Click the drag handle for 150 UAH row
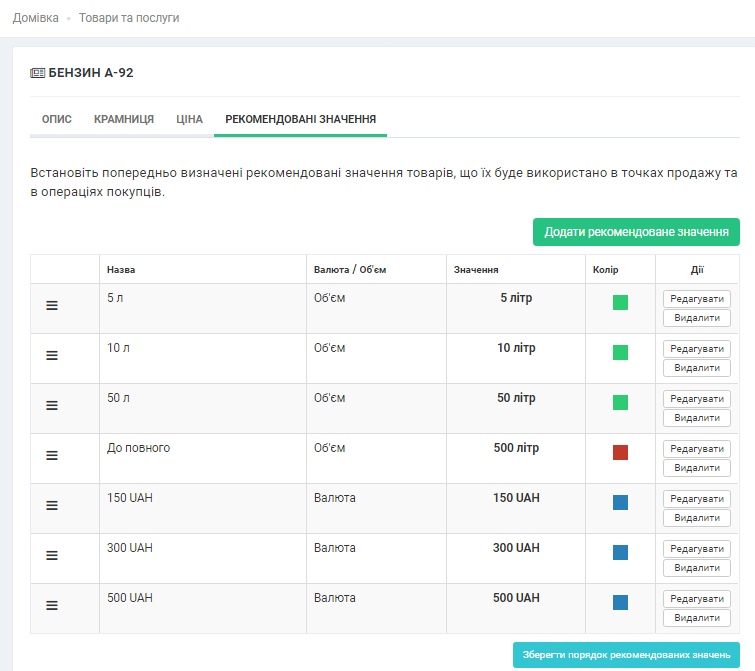Screen dimensions: 755x671 pos(52,505)
